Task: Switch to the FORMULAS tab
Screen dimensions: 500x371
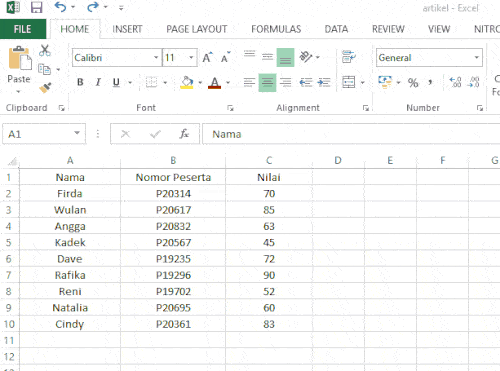Action: point(276,29)
